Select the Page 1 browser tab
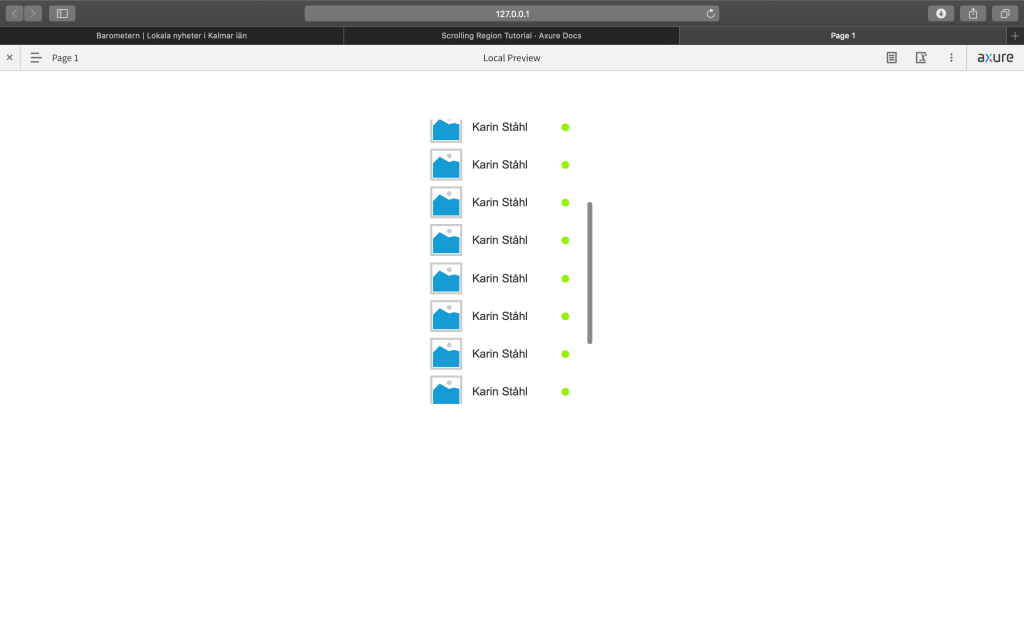The width and height of the screenshot is (1024, 640). coord(843,35)
